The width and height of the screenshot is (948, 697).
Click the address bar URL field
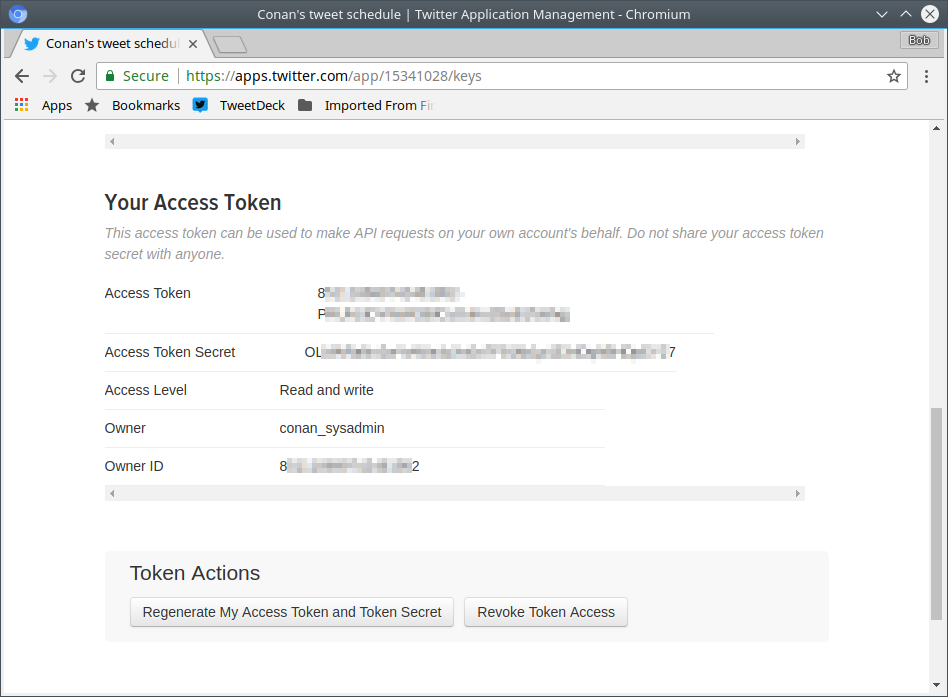[502, 76]
